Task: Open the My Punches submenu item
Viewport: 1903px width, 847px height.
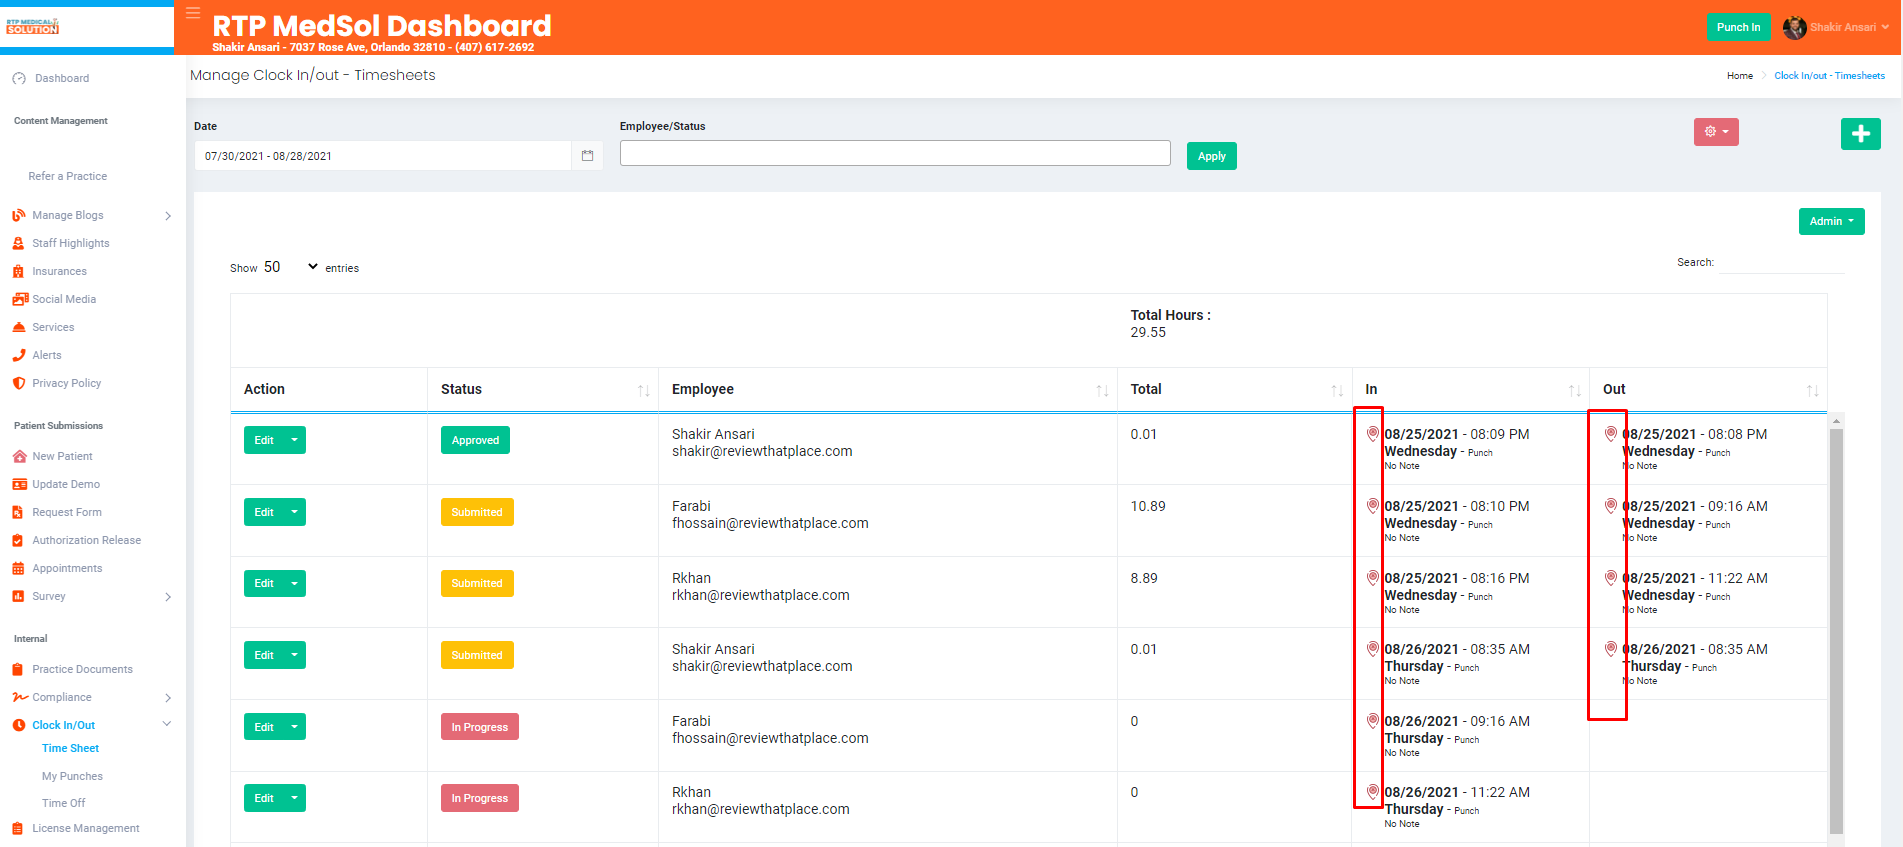Action: coord(72,776)
